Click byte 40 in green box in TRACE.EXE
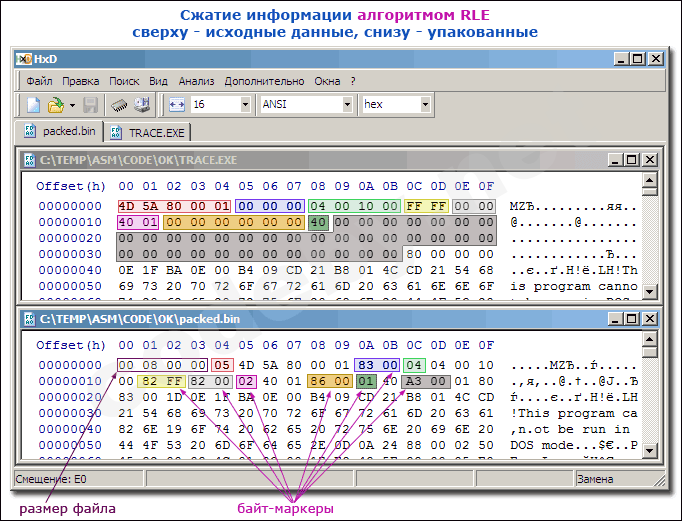This screenshot has width=682, height=521. pyautogui.click(x=318, y=222)
